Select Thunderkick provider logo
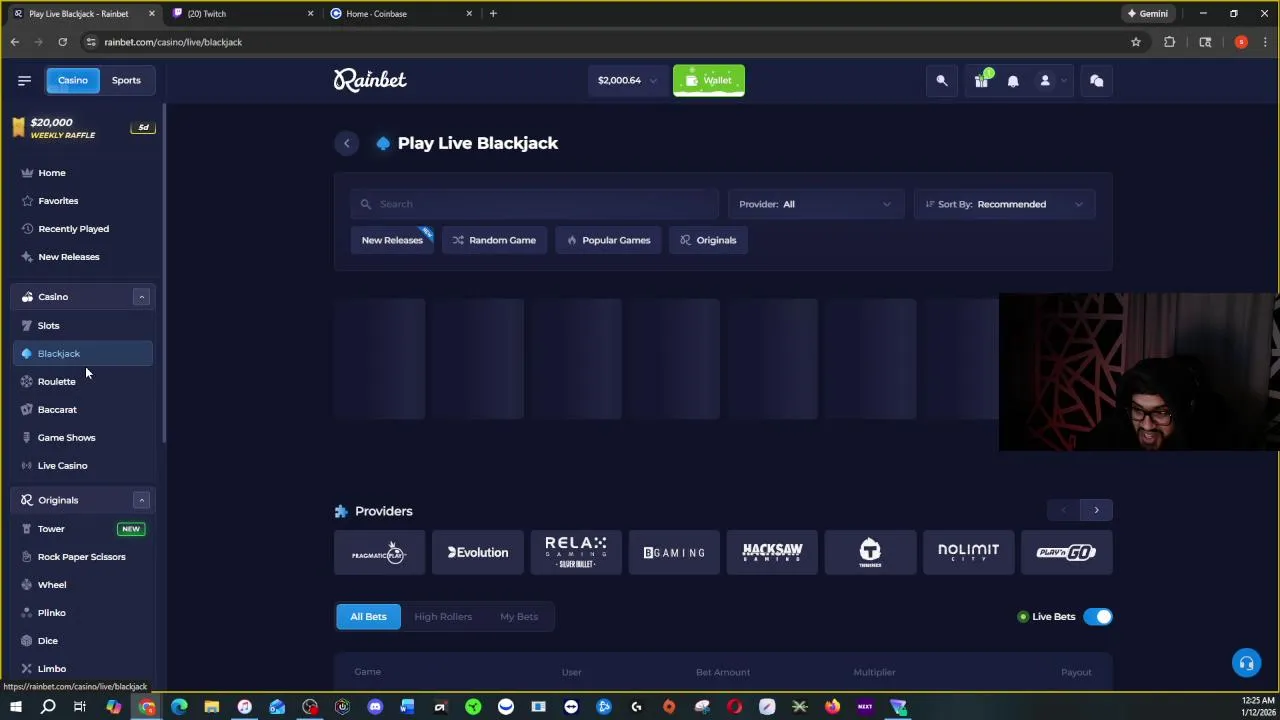 coord(870,552)
